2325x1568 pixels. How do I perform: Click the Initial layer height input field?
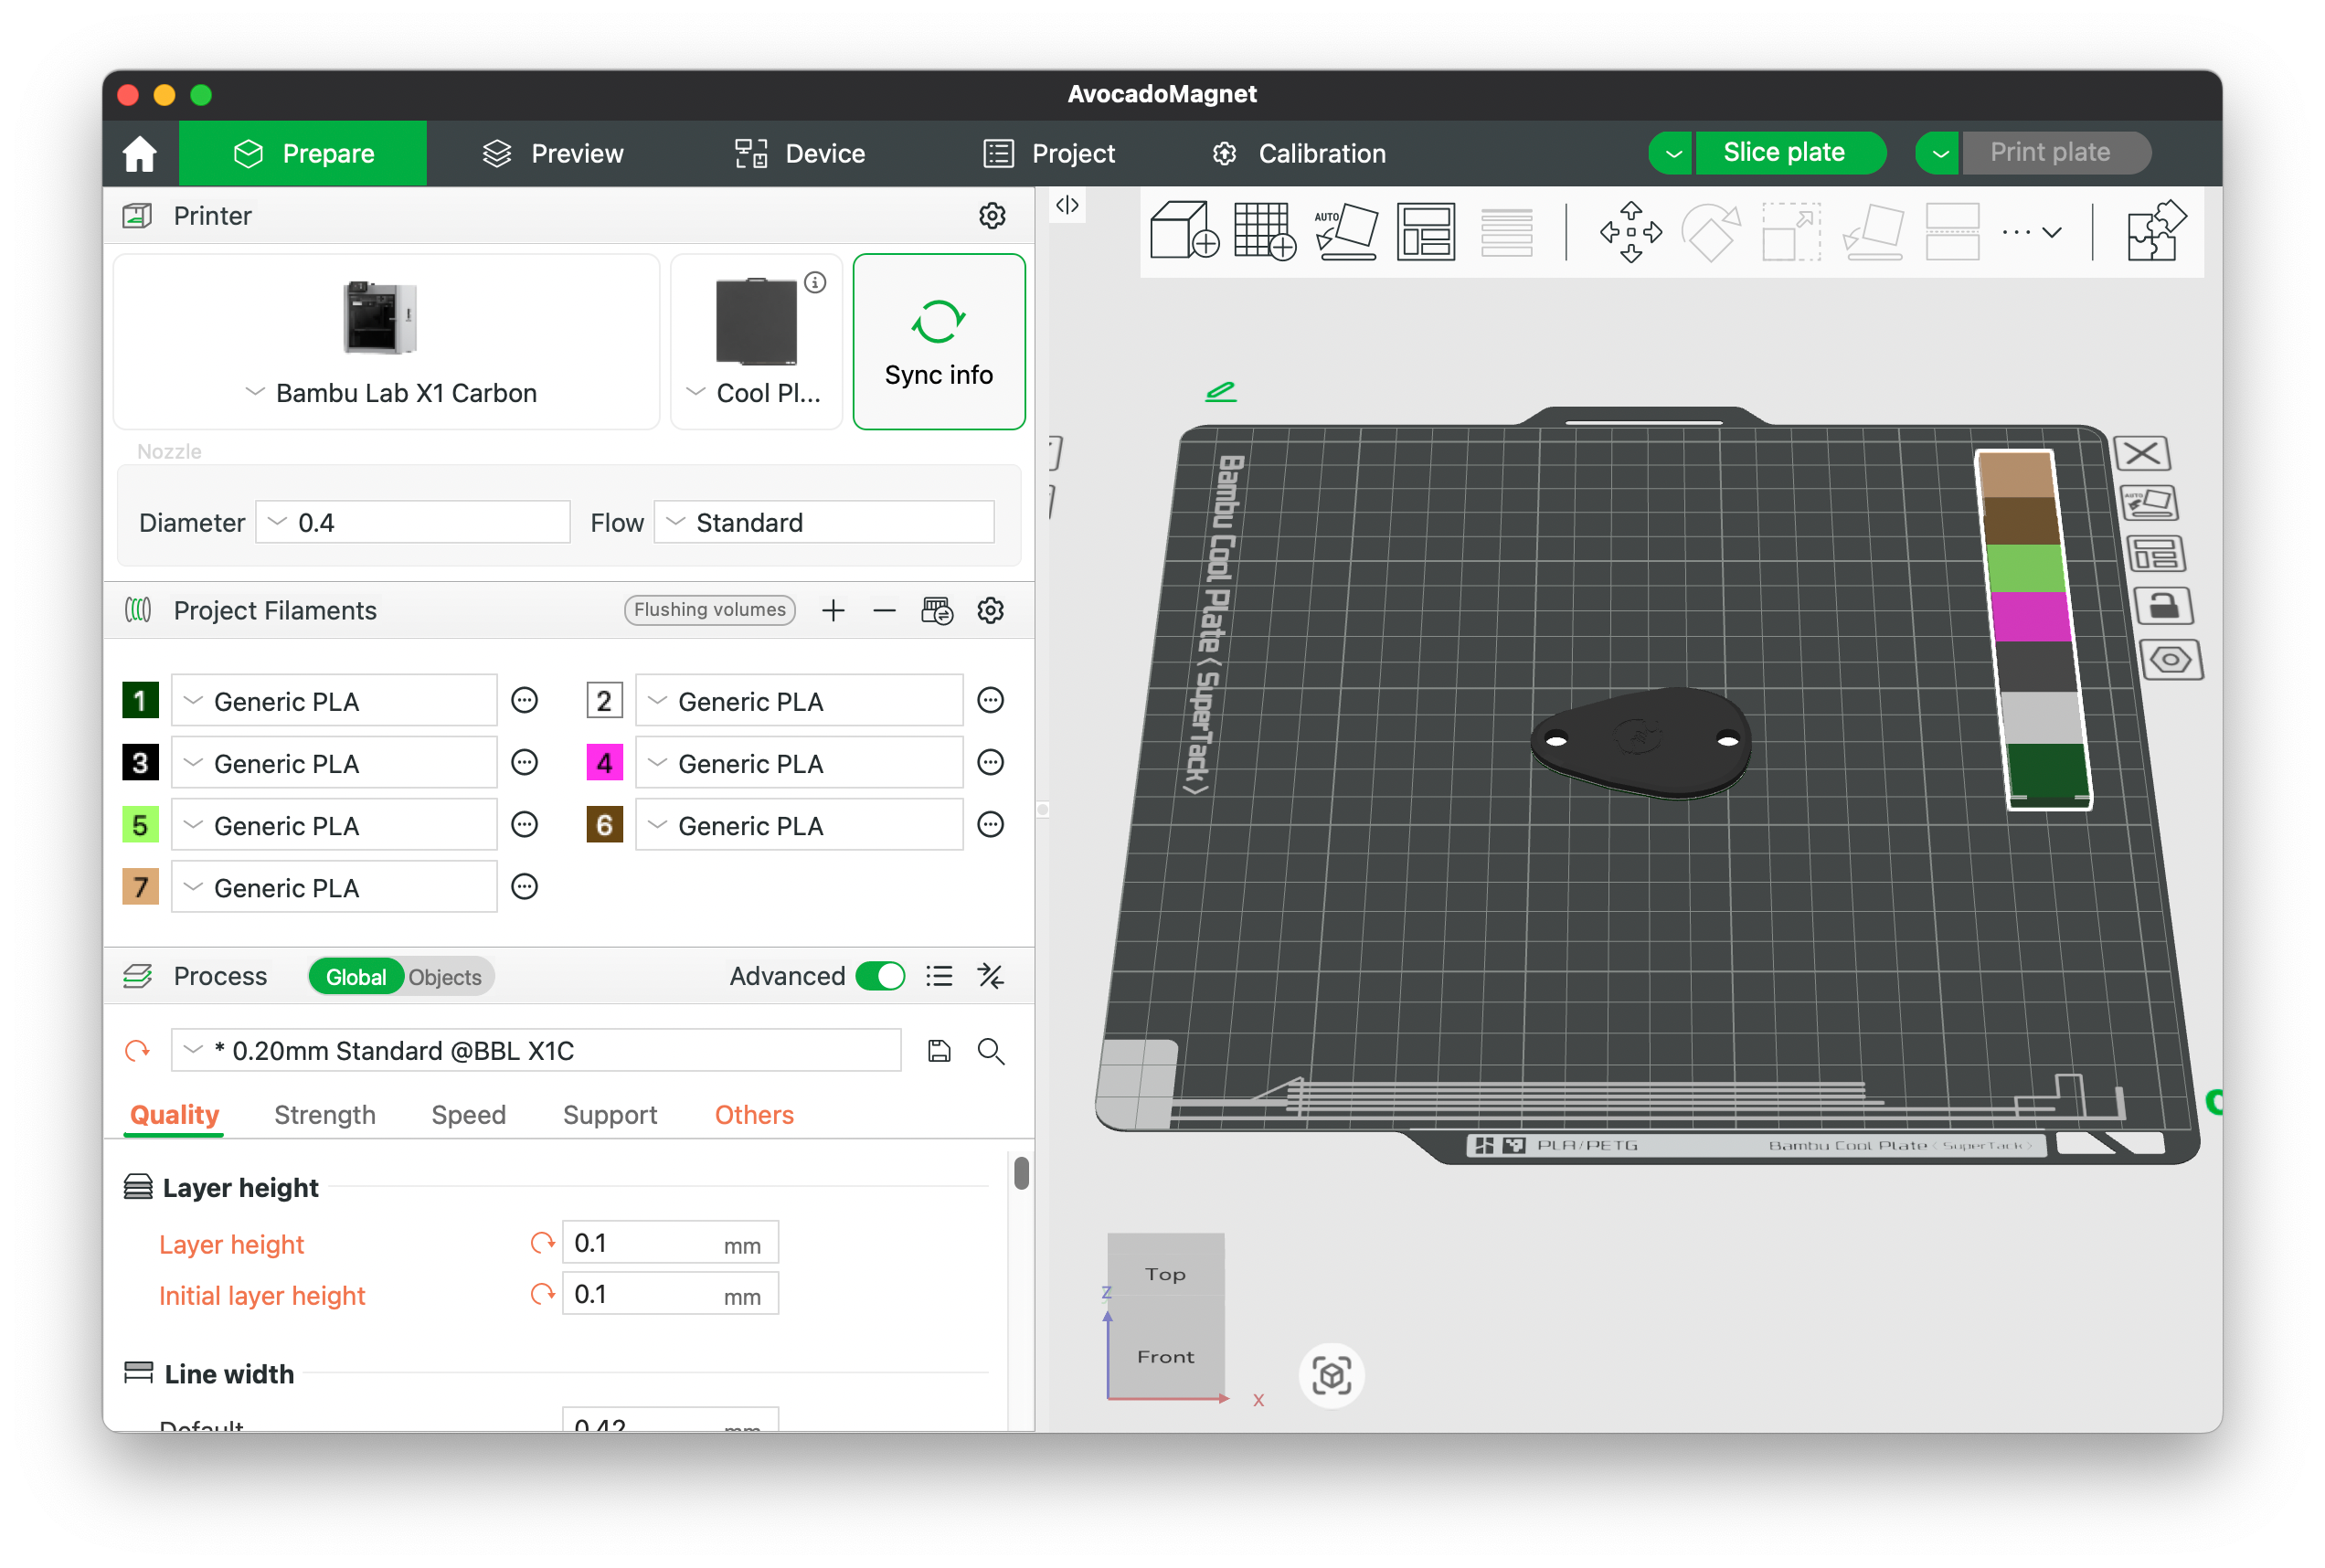tap(669, 1294)
